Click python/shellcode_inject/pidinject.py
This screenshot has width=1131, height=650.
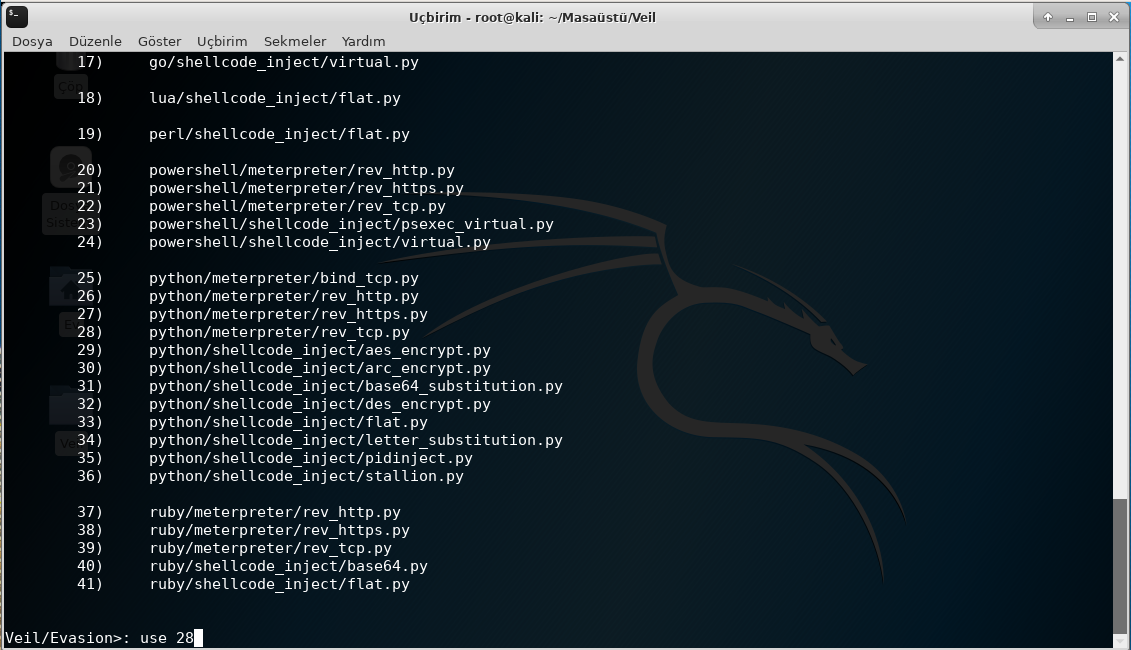tap(311, 459)
